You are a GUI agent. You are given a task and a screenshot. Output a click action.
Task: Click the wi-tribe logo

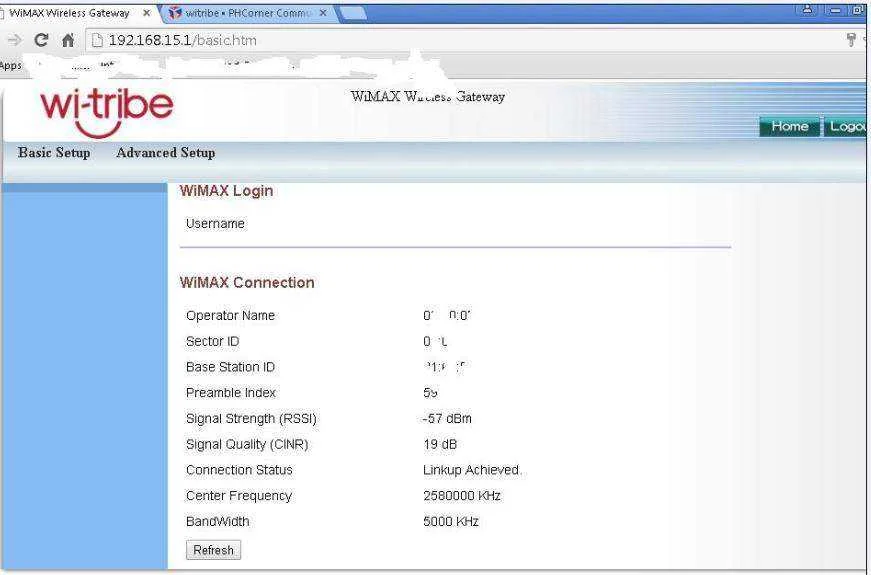107,112
